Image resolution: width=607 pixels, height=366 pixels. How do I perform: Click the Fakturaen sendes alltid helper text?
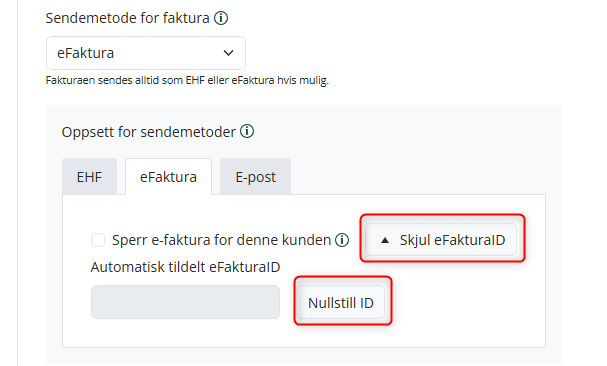(187, 80)
